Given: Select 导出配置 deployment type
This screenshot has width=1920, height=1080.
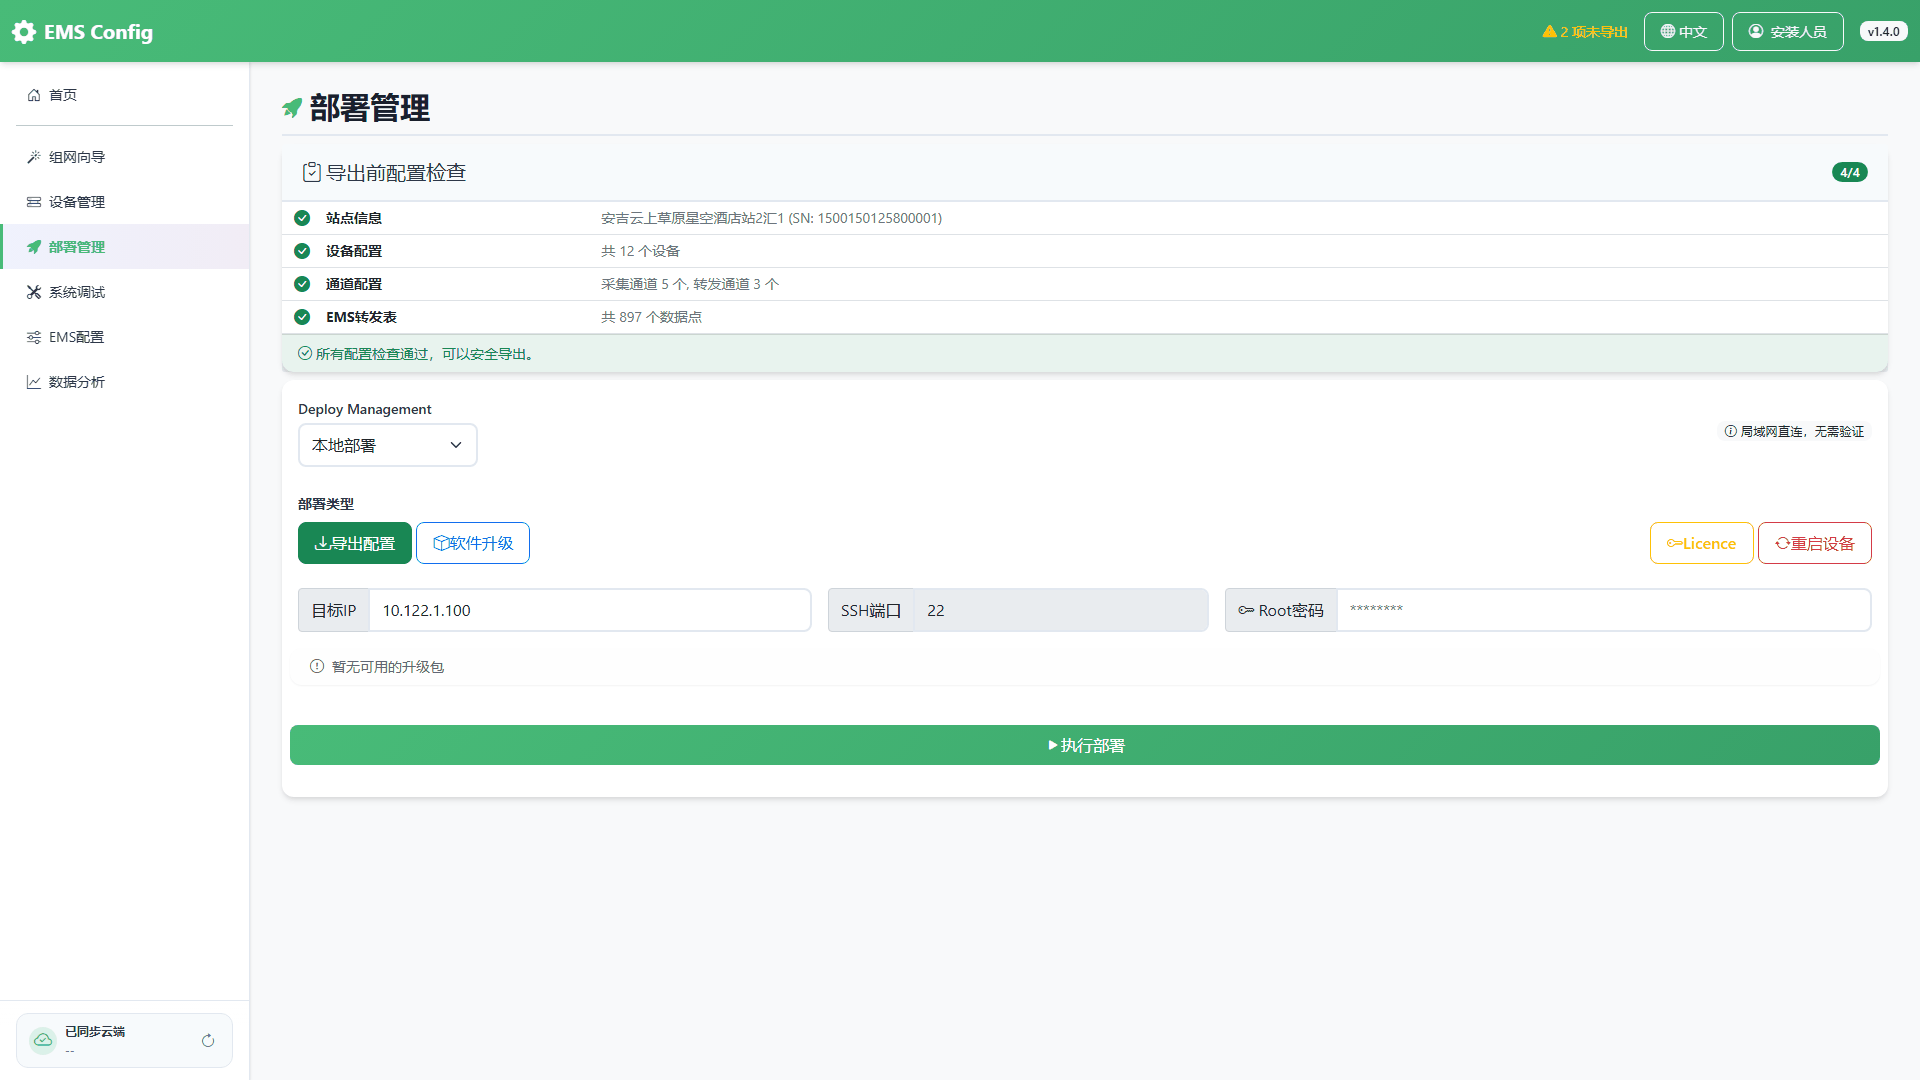Looking at the screenshot, I should tap(355, 543).
